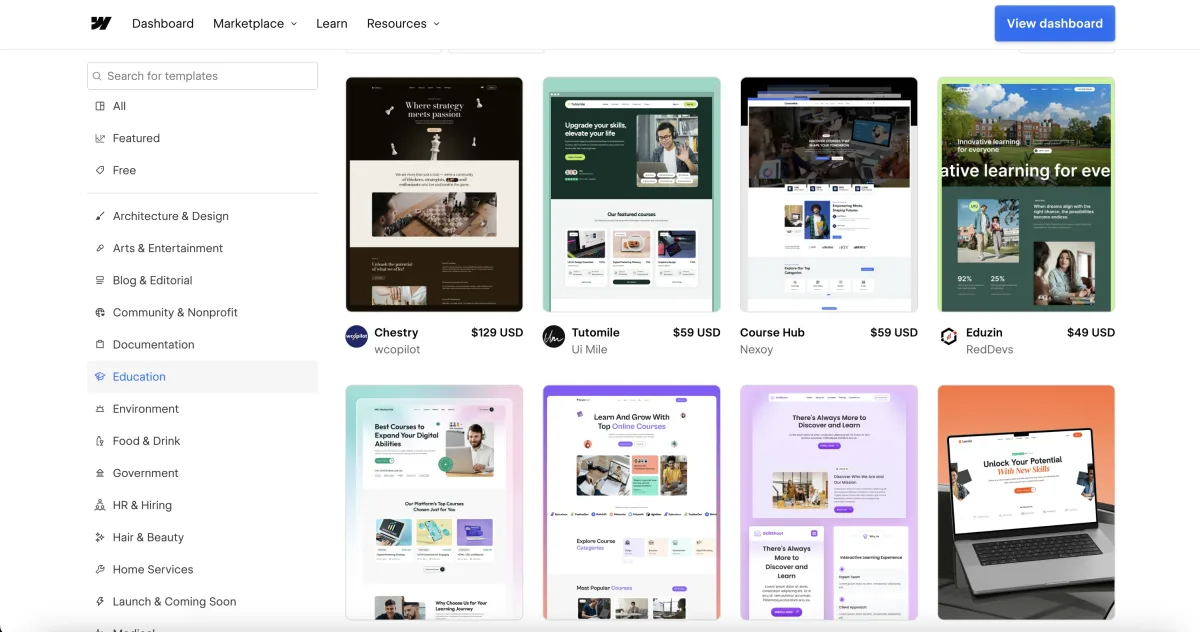Expand the Marketplace dropdown menu
Screen dimensions: 1200x632
255,24
